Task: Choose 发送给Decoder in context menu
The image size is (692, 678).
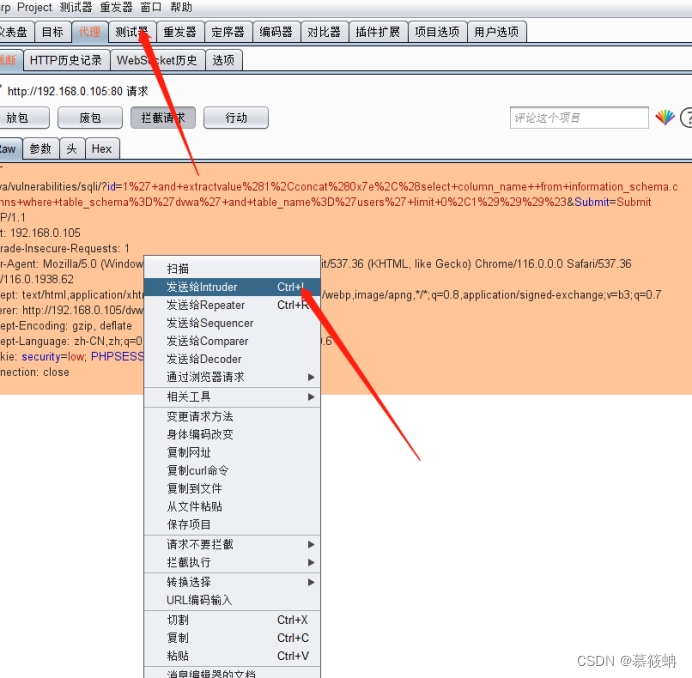Action: coord(232,359)
